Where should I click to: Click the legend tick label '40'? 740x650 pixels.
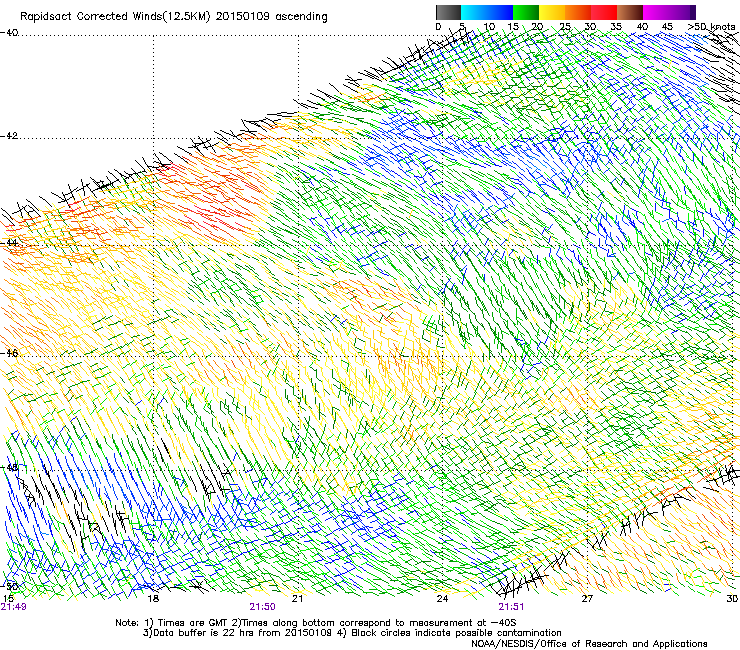pyautogui.click(x=642, y=27)
